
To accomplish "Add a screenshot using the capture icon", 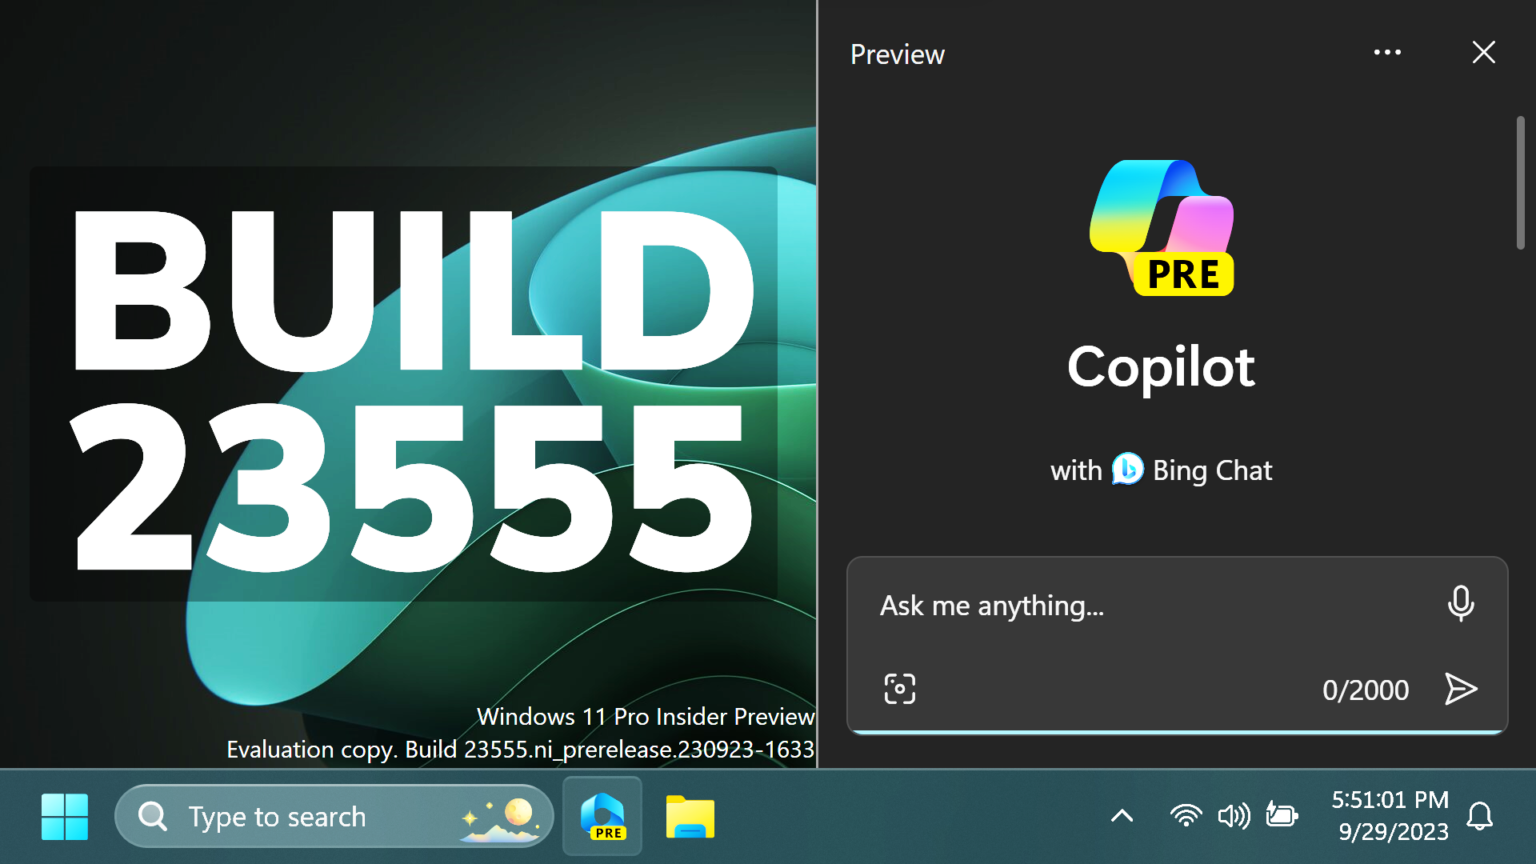I will (x=900, y=689).
